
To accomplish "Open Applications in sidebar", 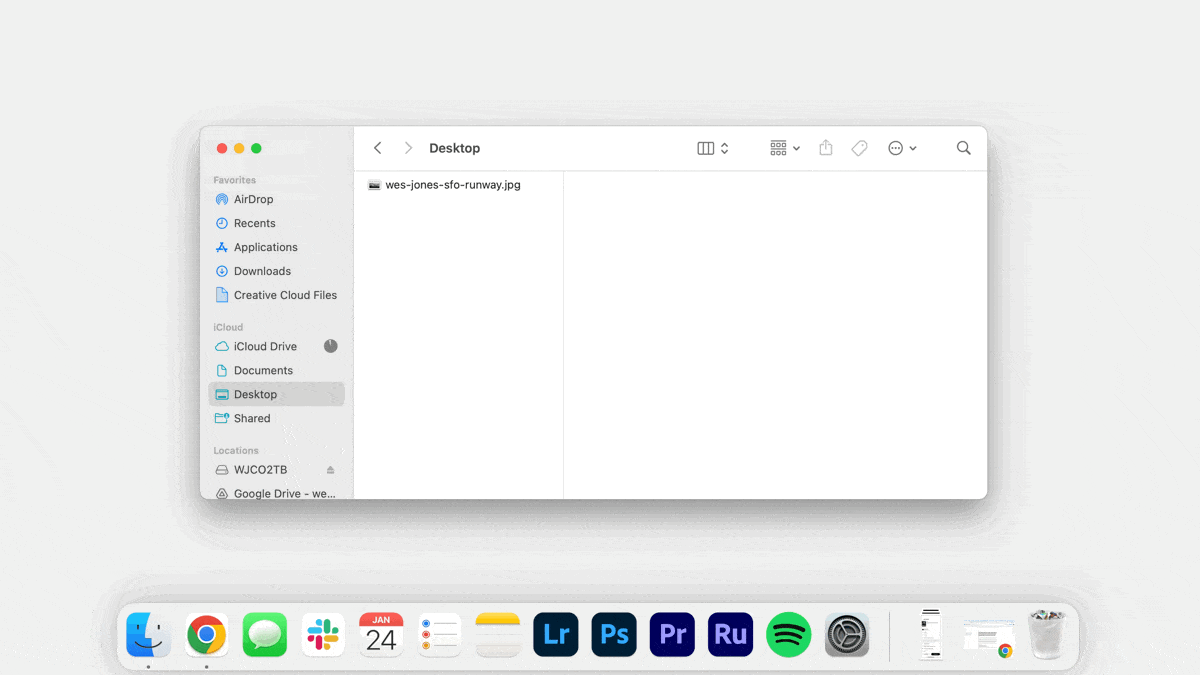I will pyautogui.click(x=276, y=247).
